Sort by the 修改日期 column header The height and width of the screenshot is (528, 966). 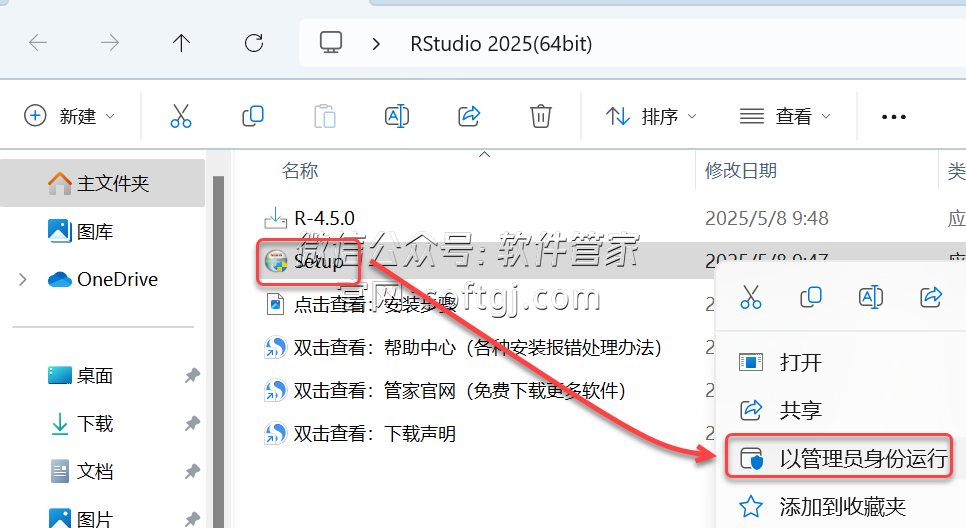(x=741, y=170)
